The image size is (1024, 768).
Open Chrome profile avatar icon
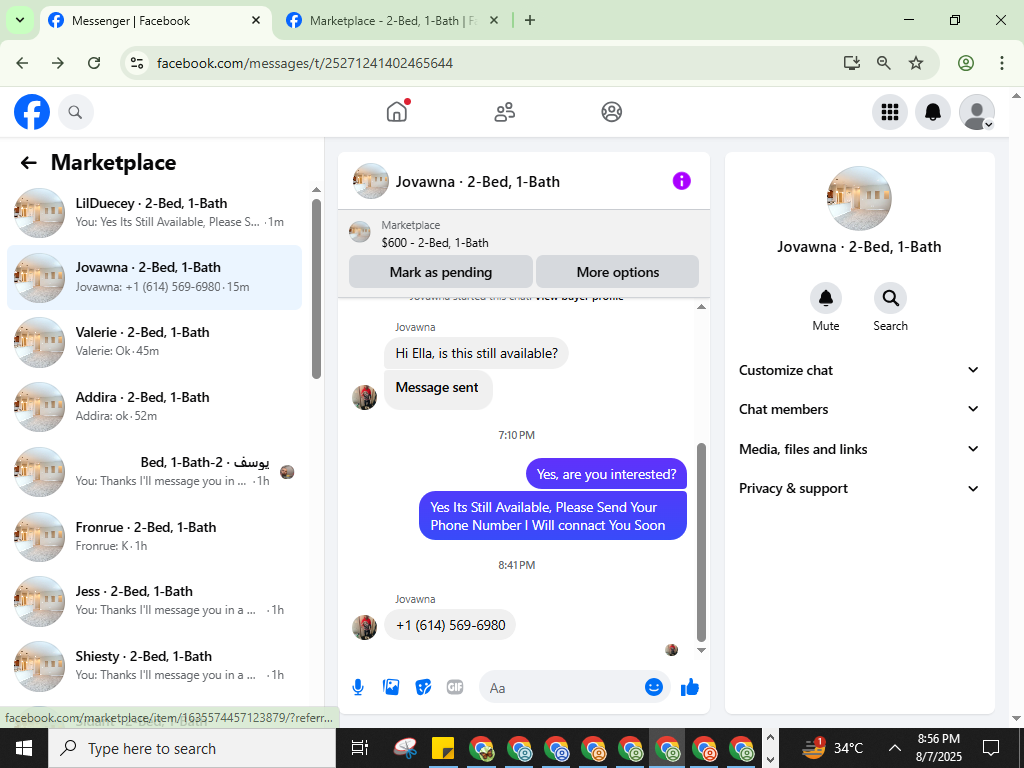pos(966,63)
